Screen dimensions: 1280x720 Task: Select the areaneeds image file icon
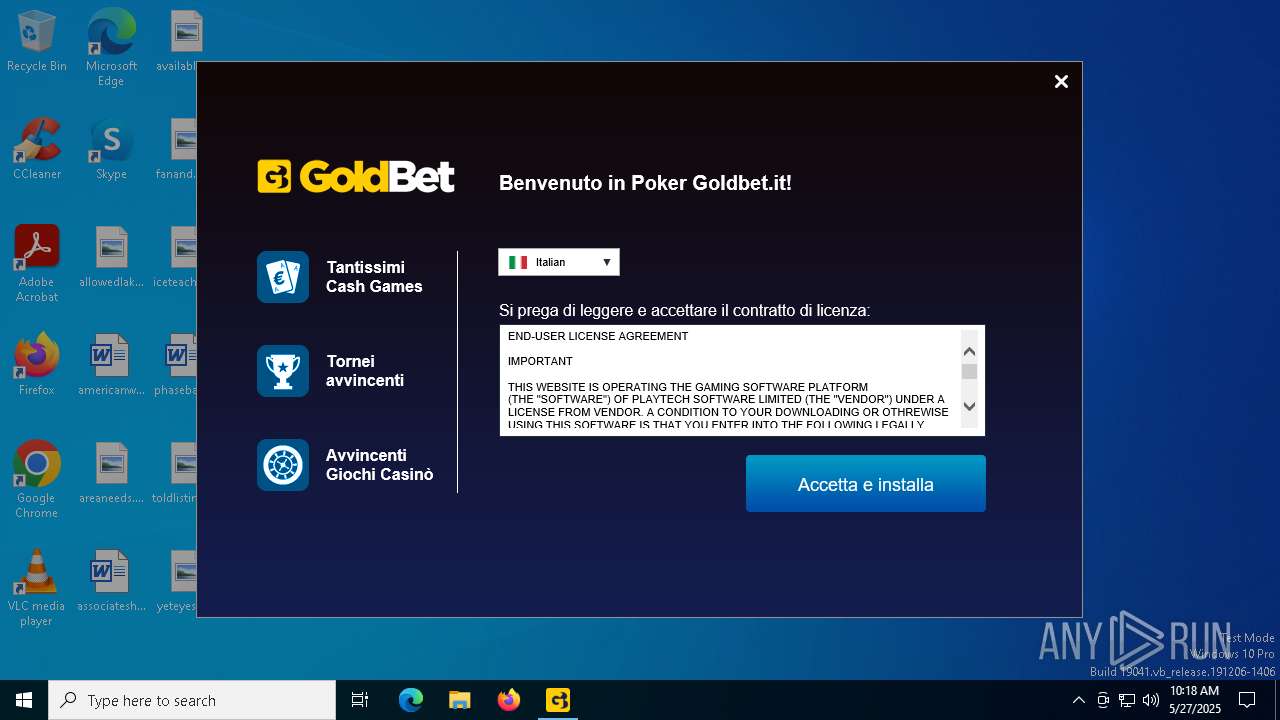[x=111, y=473]
